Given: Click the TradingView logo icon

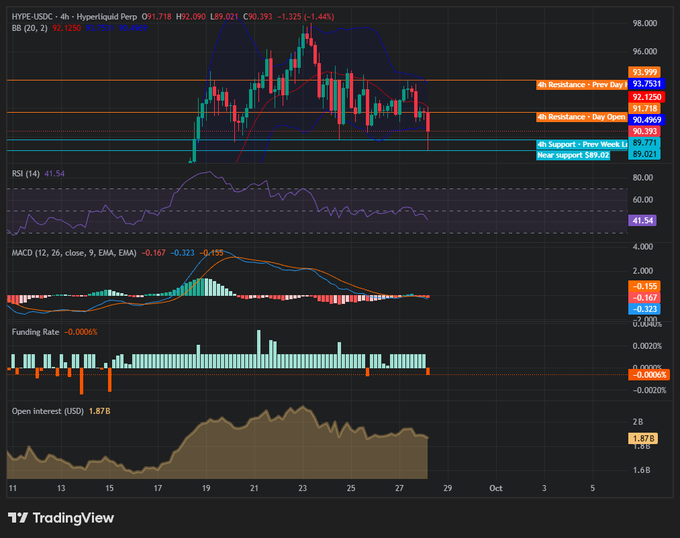Looking at the screenshot, I should coord(18,518).
